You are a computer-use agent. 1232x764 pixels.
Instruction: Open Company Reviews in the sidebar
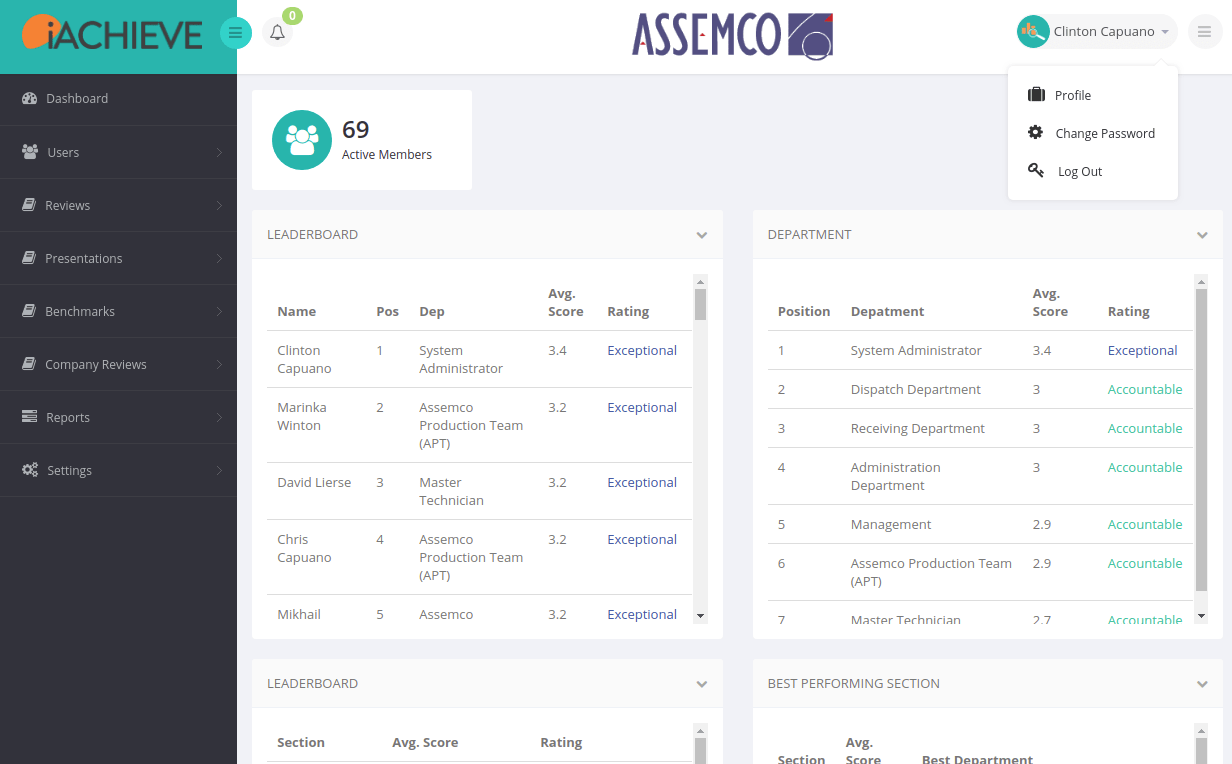(118, 364)
